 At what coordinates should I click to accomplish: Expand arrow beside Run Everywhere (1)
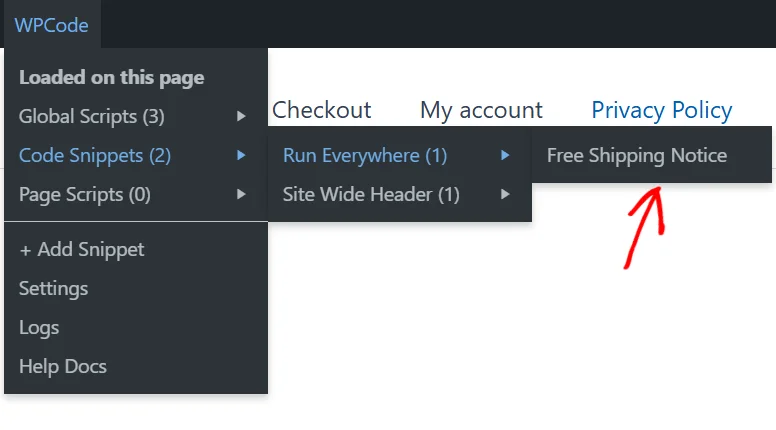[x=505, y=155]
